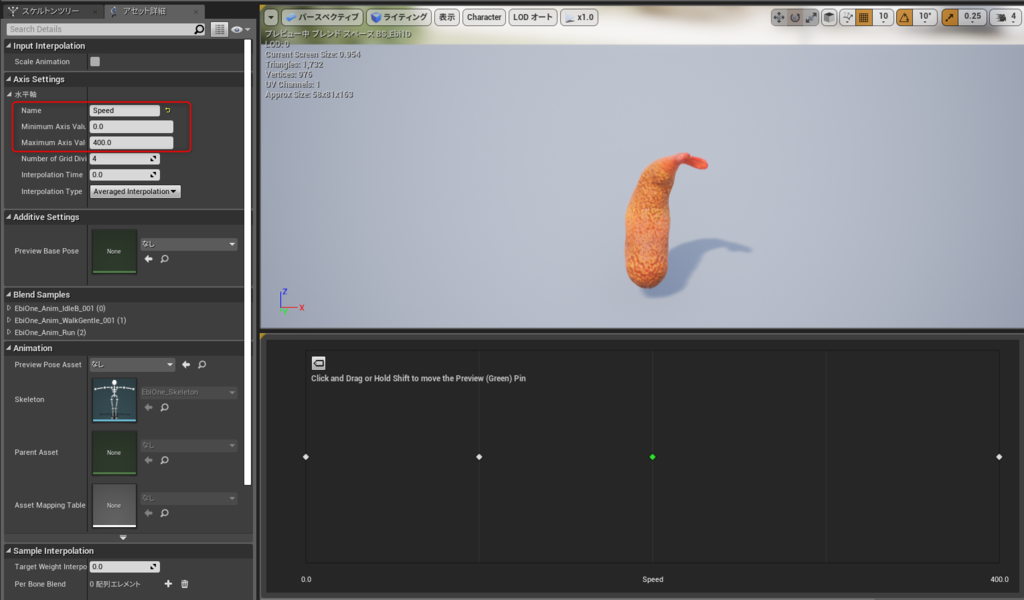Collapse the Blend Samples section
The image size is (1024, 600).
pos(8,294)
